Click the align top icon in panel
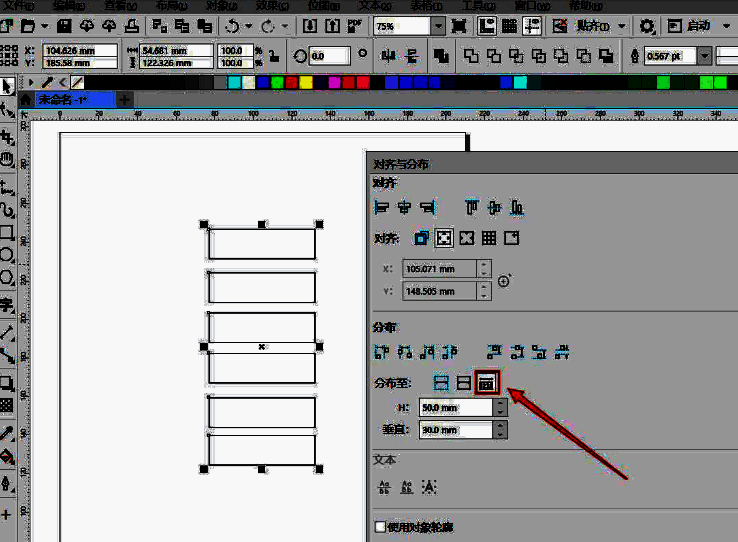The image size is (738, 542). pyautogui.click(x=470, y=208)
